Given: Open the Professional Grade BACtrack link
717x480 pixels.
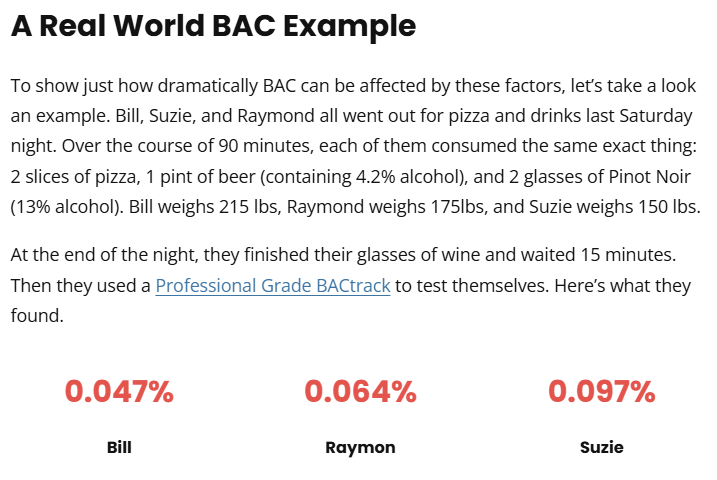Looking at the screenshot, I should pos(273,286).
